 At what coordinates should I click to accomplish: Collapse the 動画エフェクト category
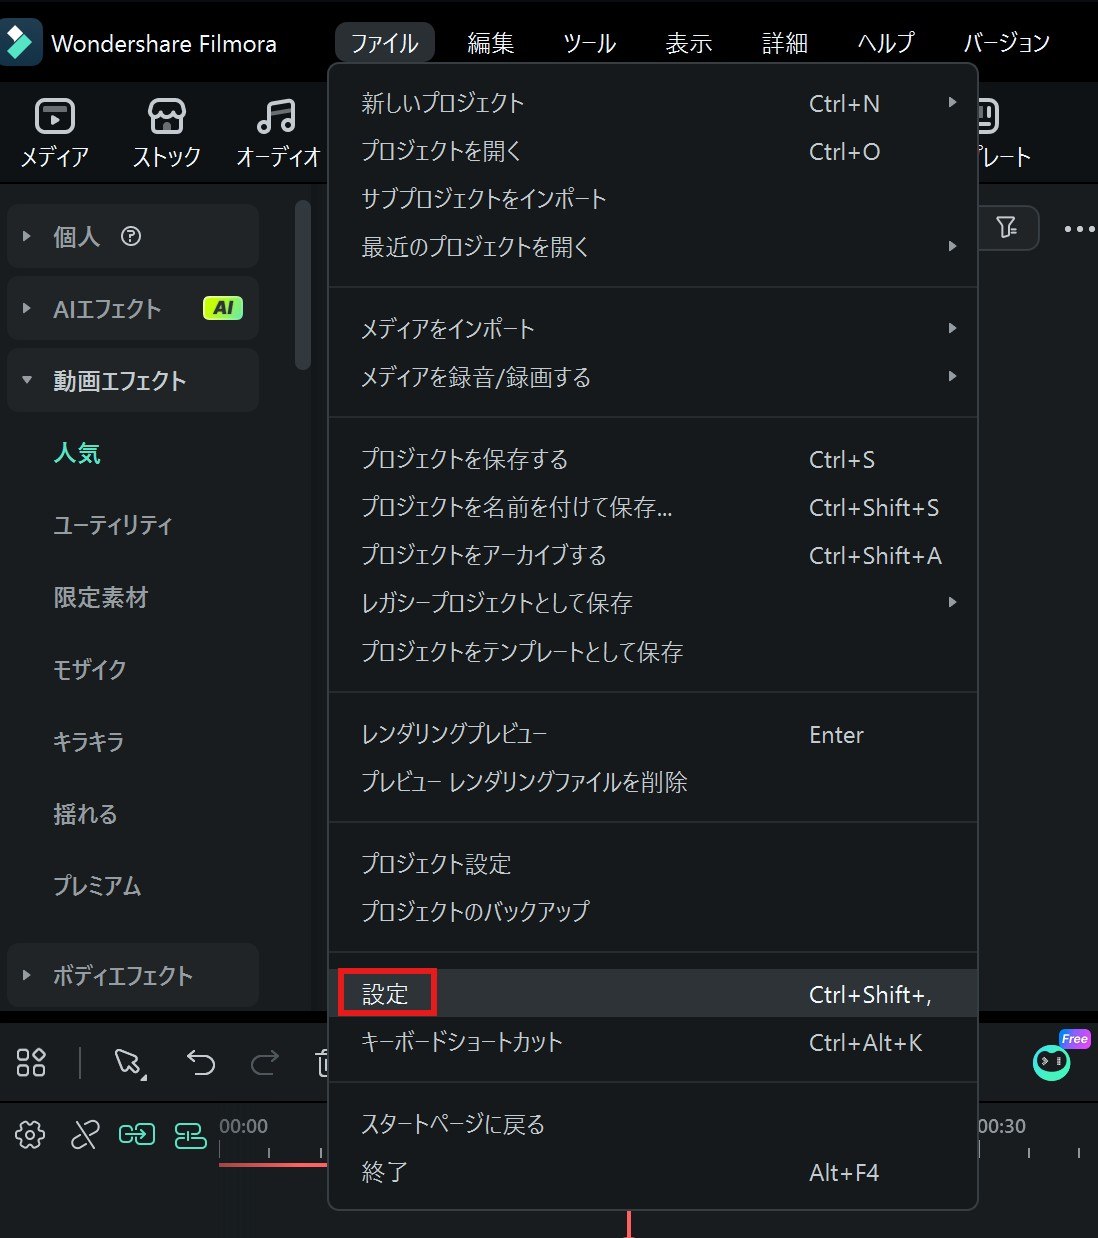pos(133,381)
